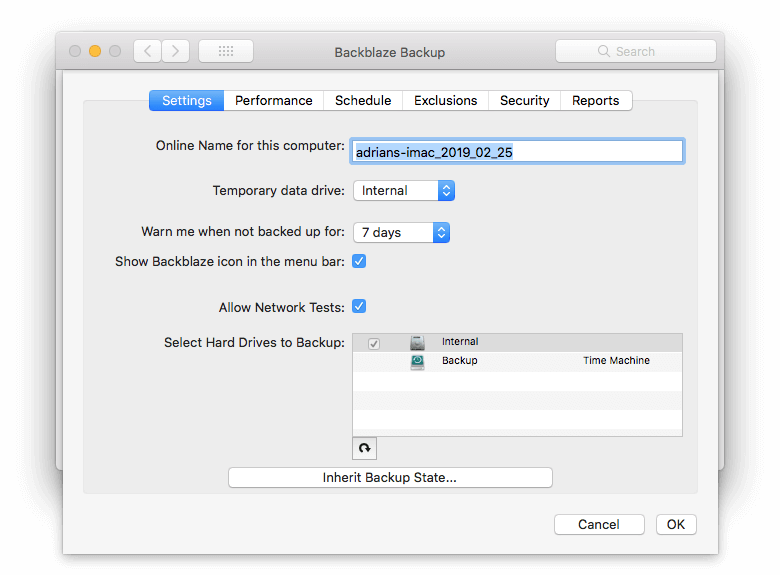Viewport: 780px width, 575px height.
Task: Select the Internal drive row text
Action: [460, 342]
